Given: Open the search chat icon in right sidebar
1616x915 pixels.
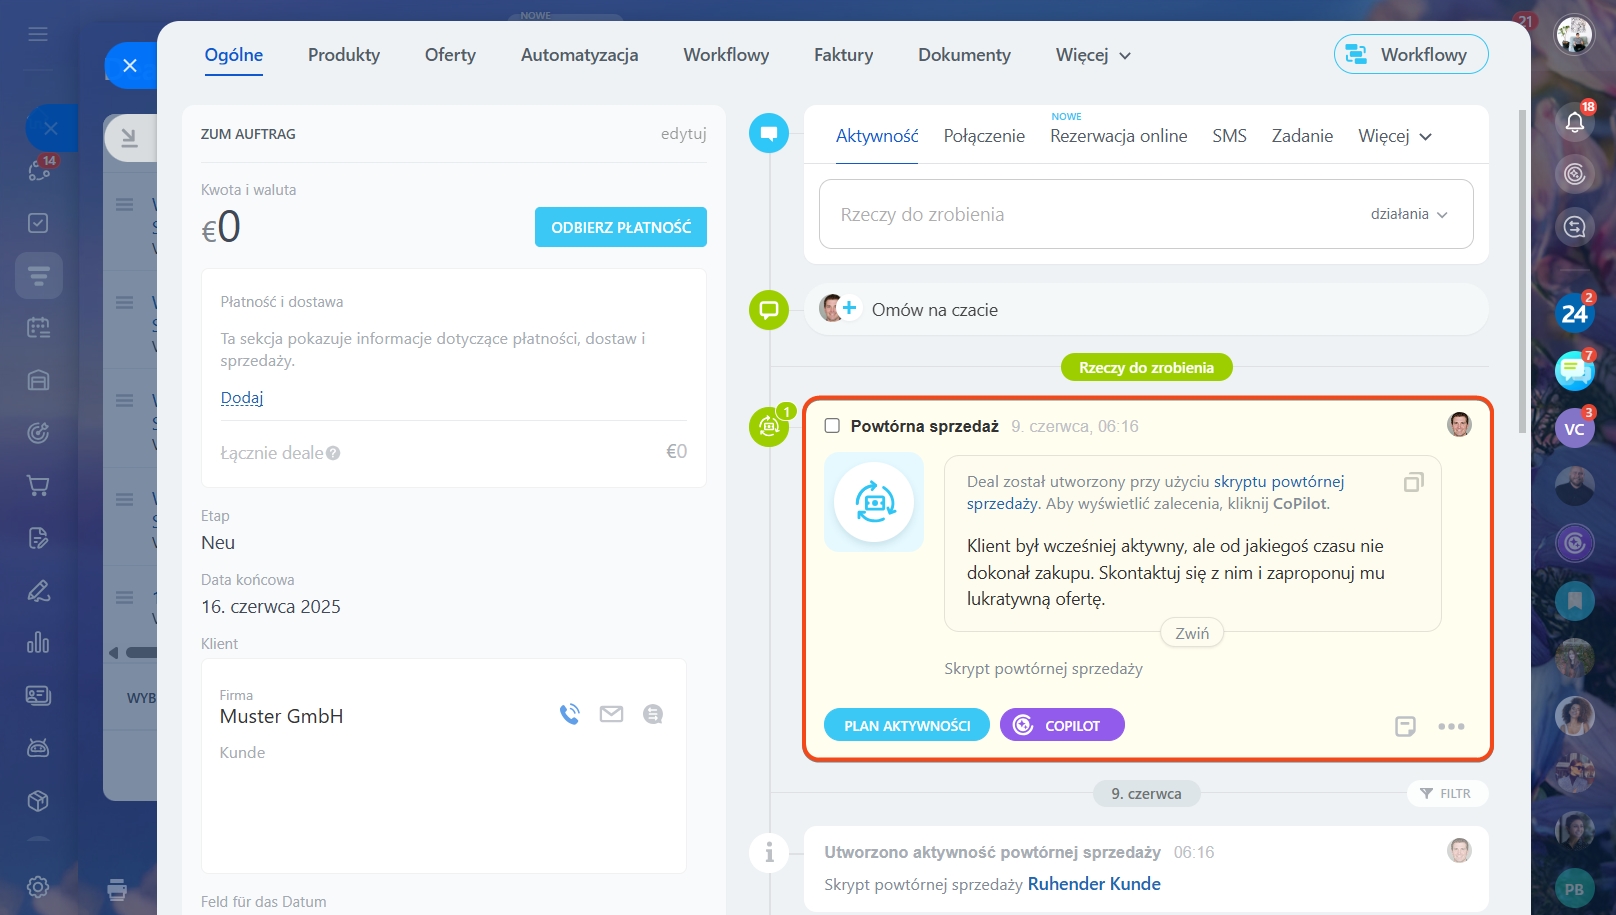Looking at the screenshot, I should pos(1575,227).
